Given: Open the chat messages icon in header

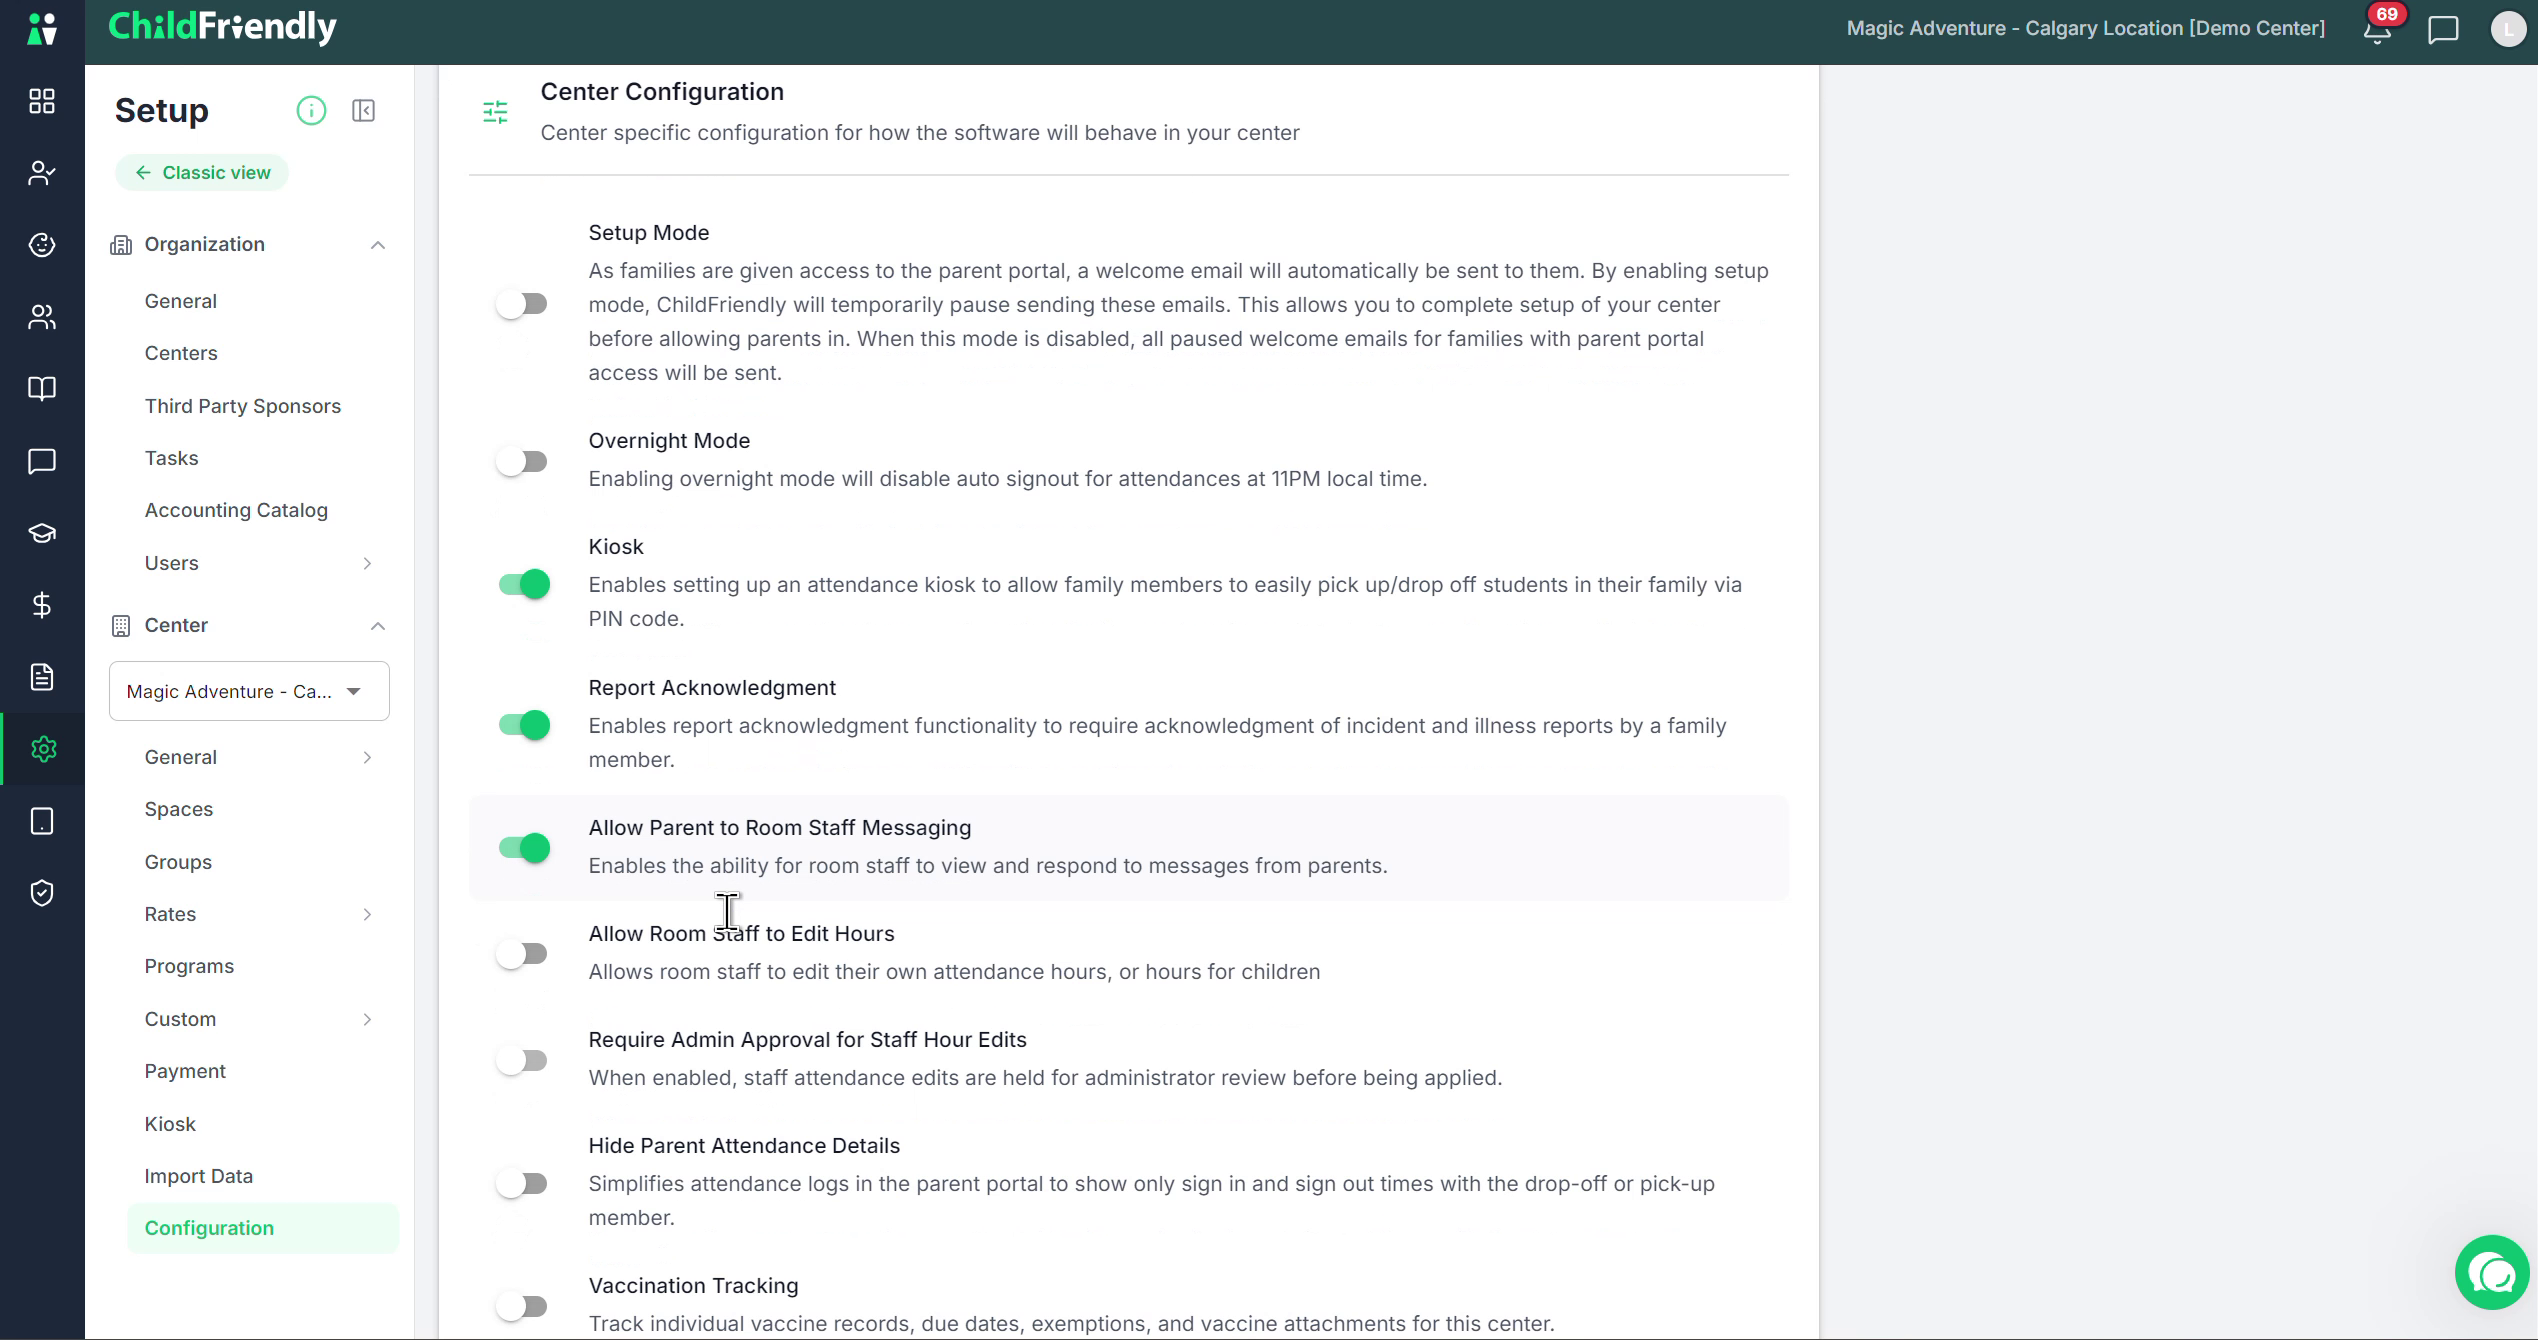Looking at the screenshot, I should tap(2443, 30).
